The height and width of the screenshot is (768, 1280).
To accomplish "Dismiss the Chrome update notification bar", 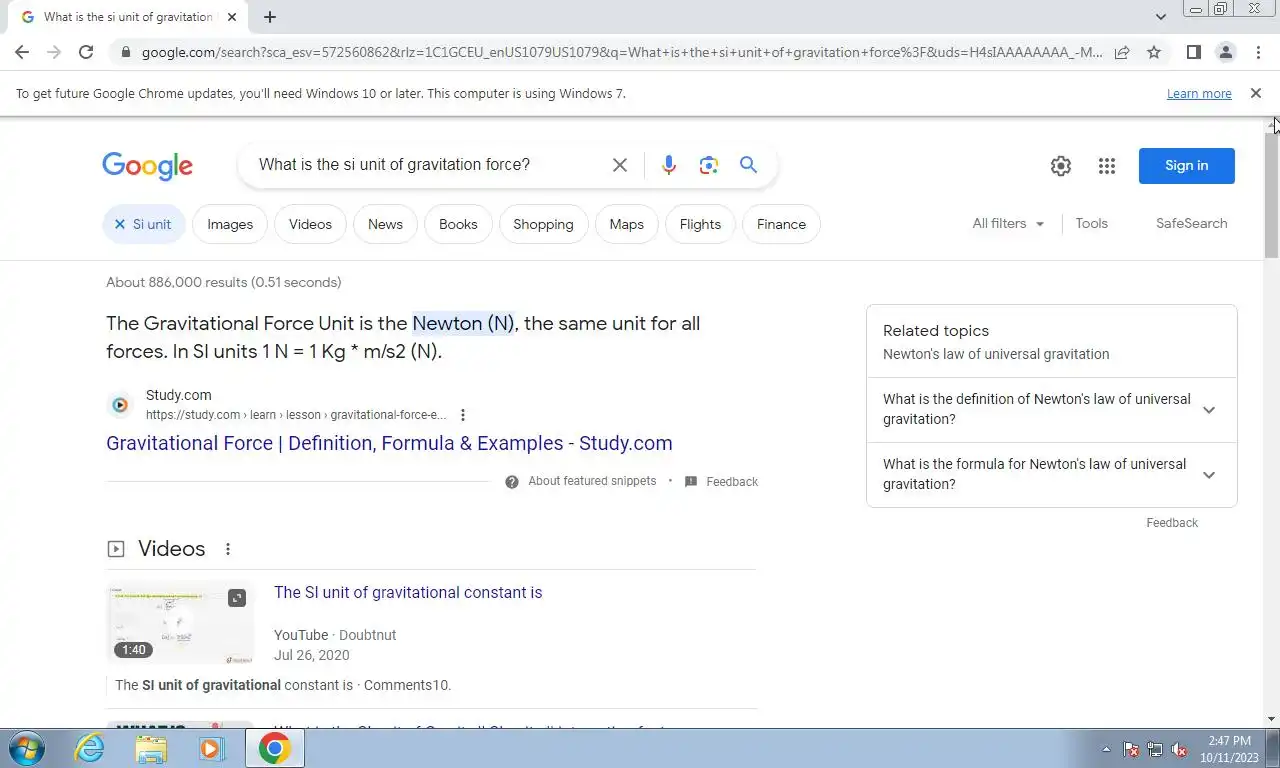I will pyautogui.click(x=1256, y=93).
